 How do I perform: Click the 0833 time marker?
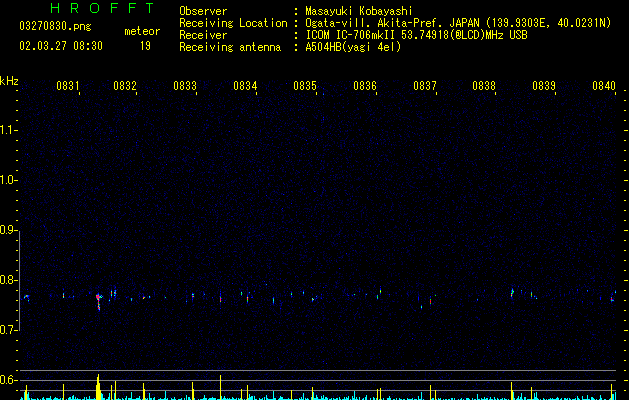tap(185, 86)
